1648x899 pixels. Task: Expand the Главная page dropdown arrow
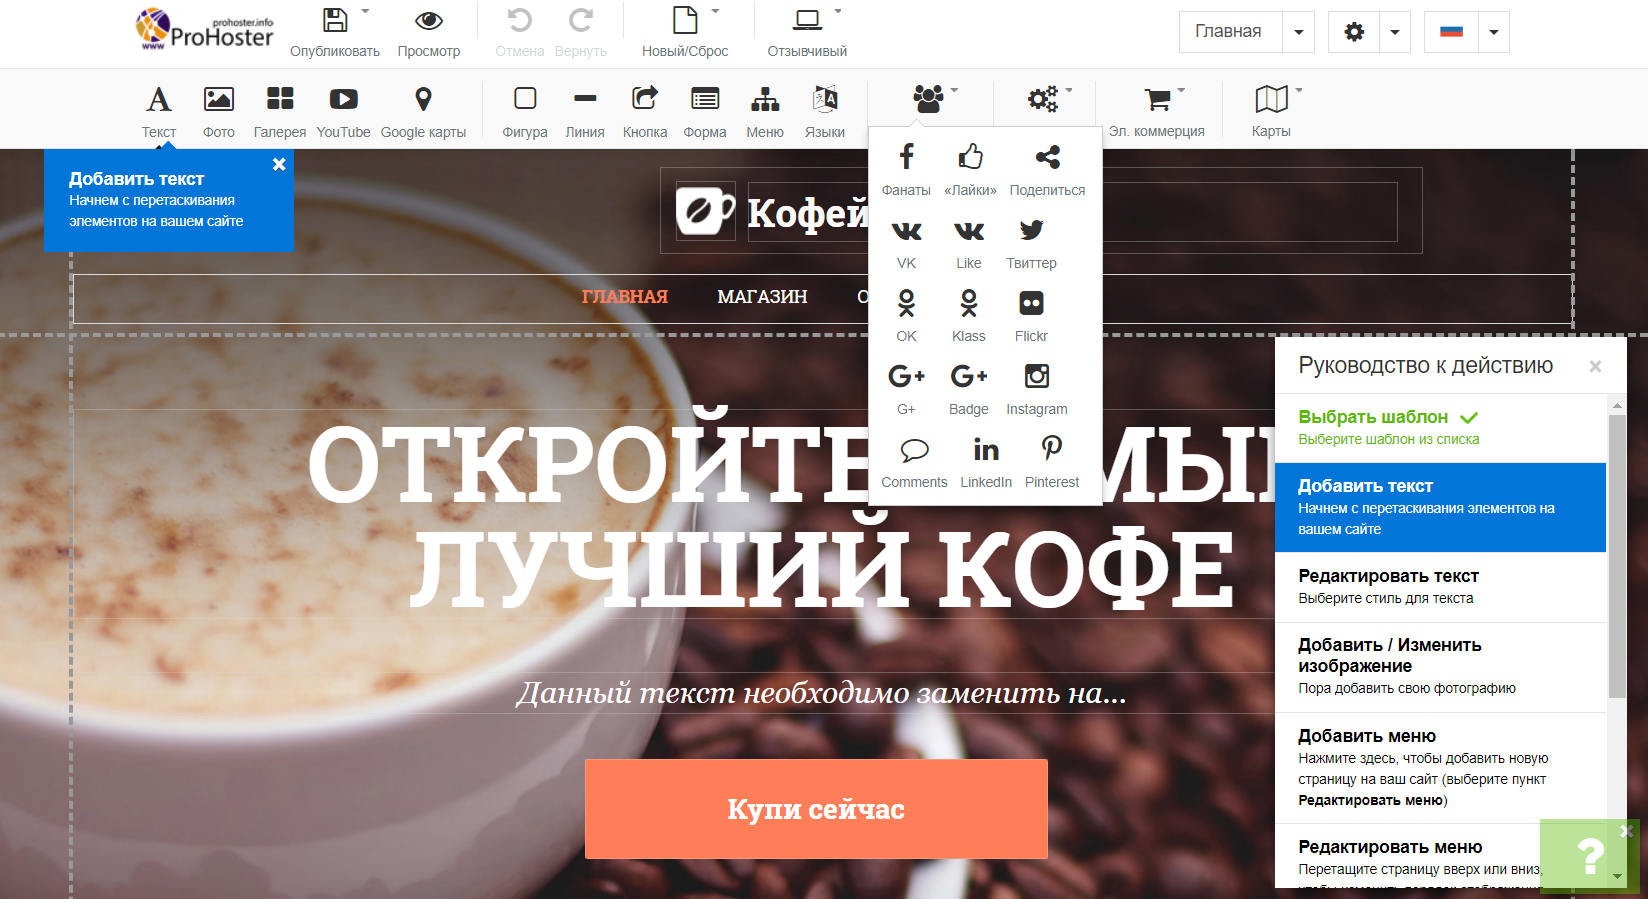click(x=1298, y=32)
